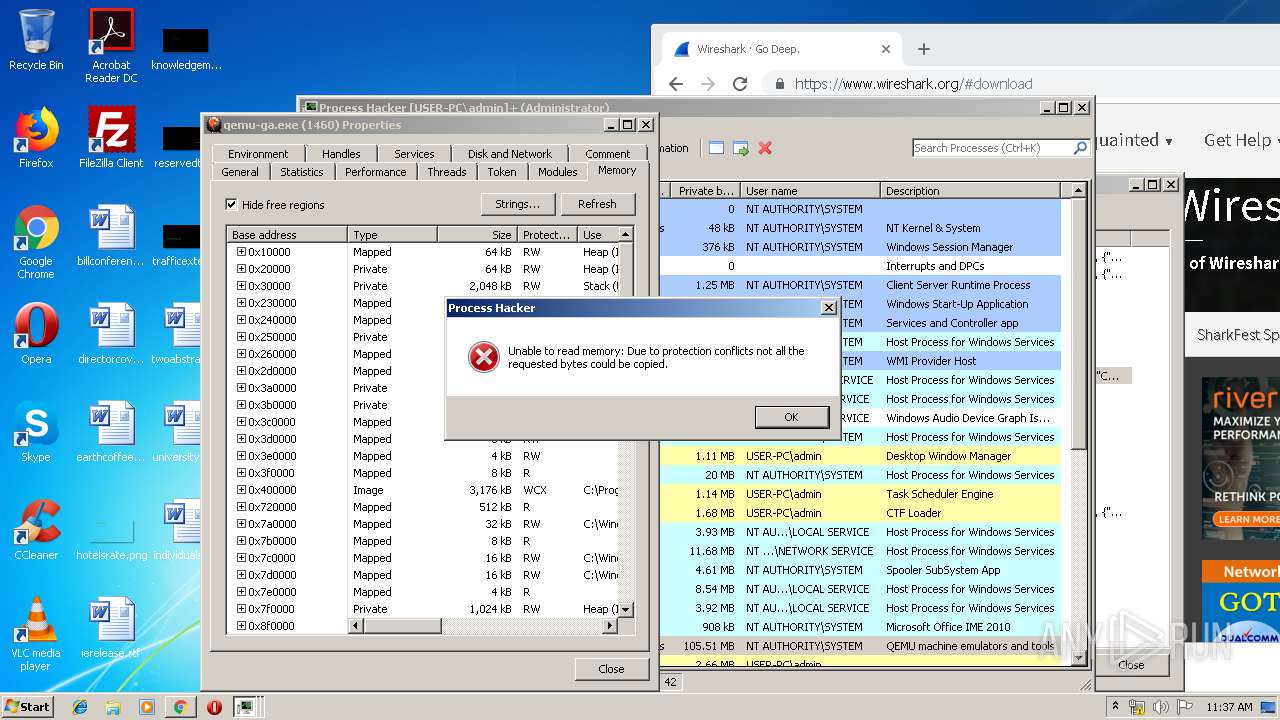This screenshot has width=1280, height=720.
Task: Click the Process Hacker search processes field
Action: coord(992,148)
